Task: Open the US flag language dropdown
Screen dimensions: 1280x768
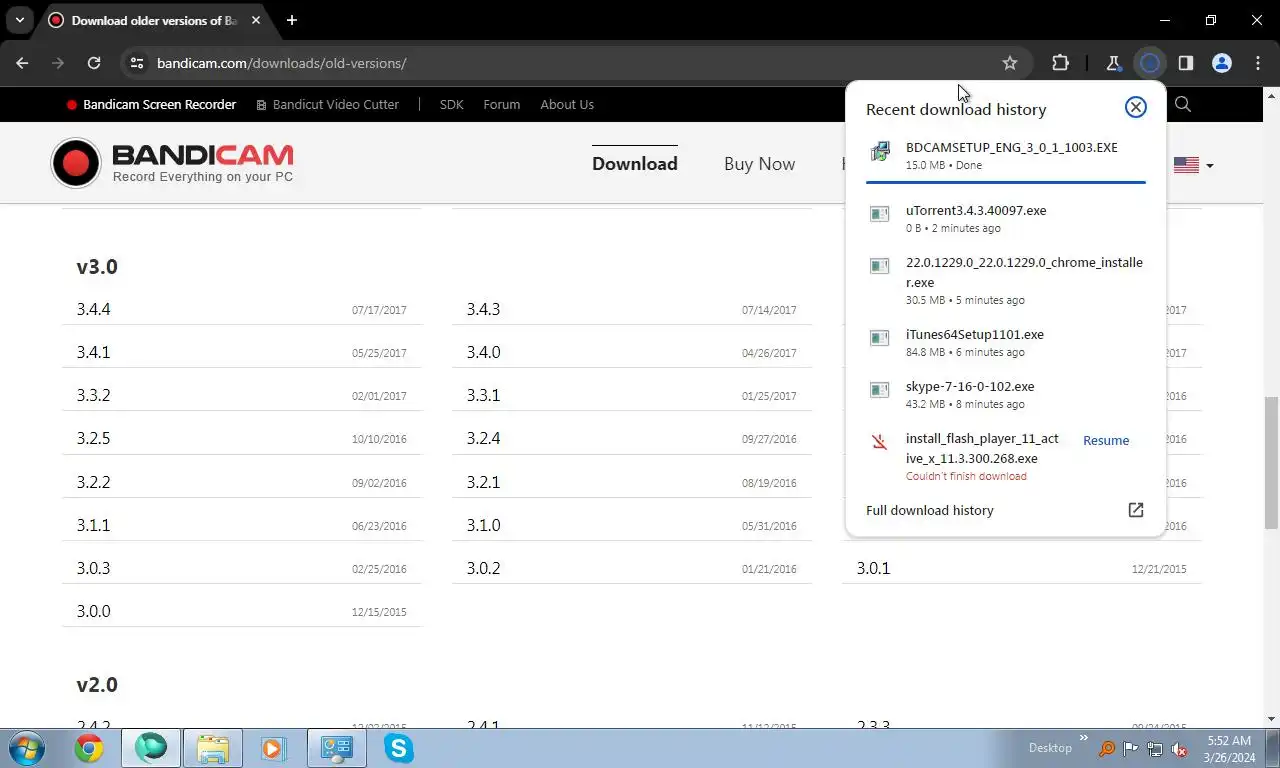Action: (x=1193, y=165)
